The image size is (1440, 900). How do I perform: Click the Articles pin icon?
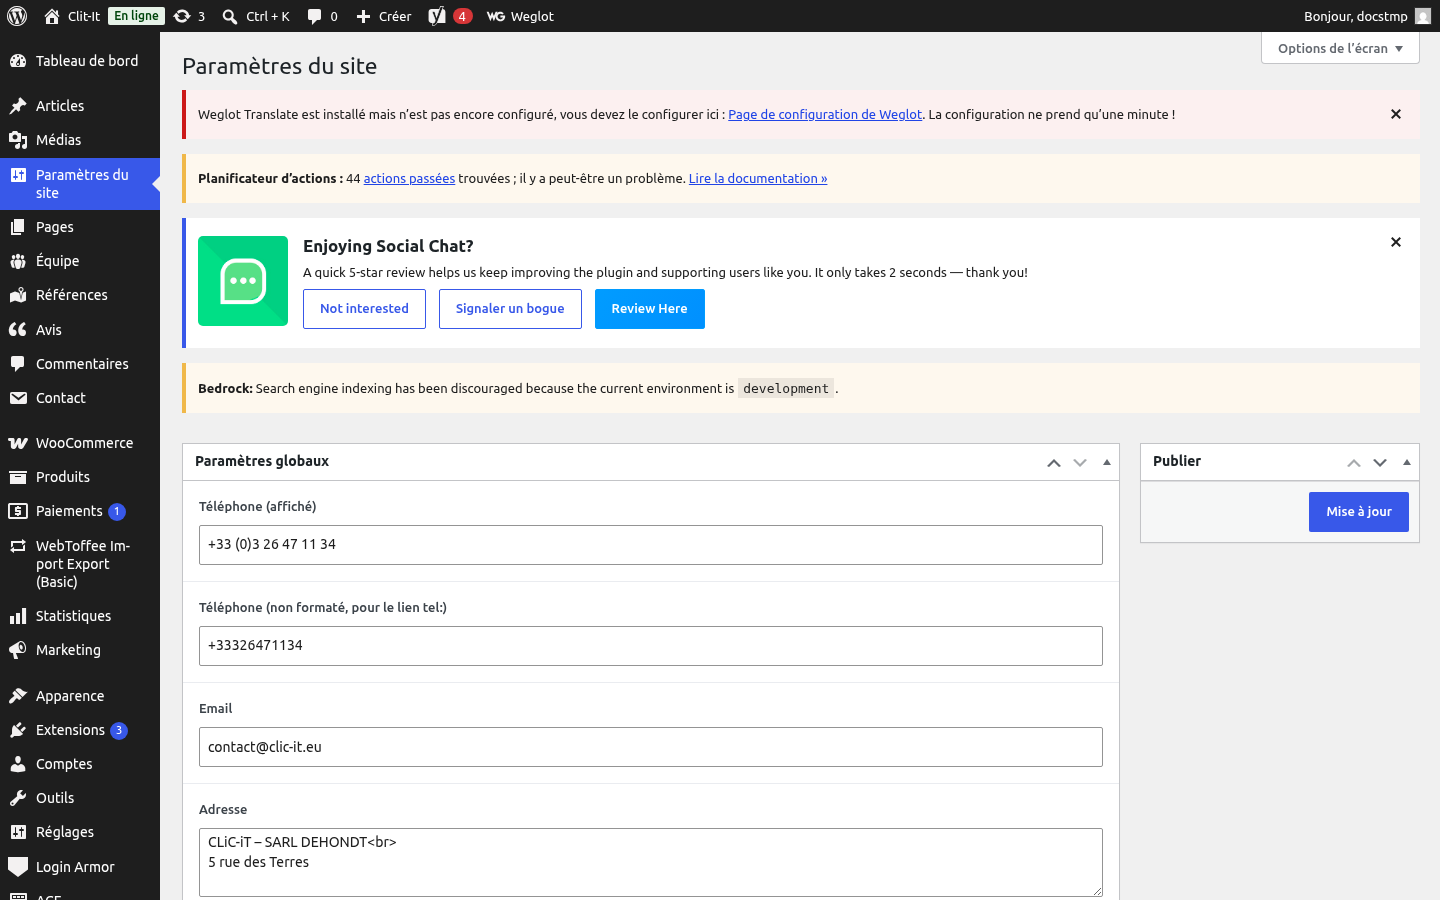18,106
